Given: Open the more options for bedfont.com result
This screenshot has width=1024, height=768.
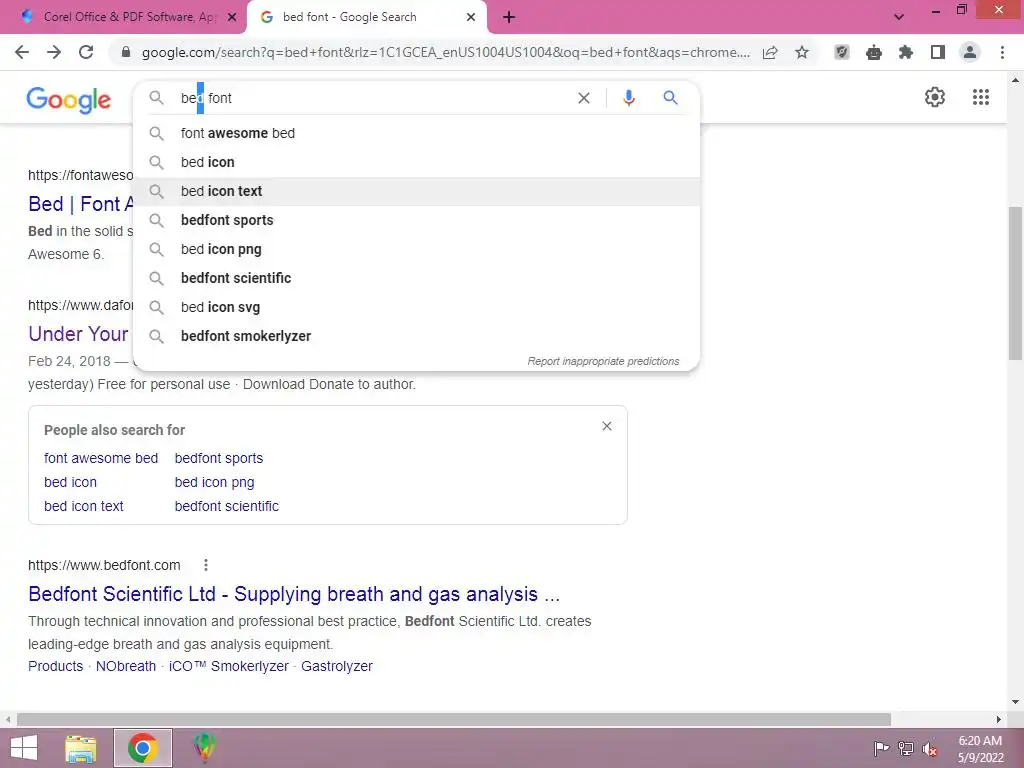Looking at the screenshot, I should 206,565.
